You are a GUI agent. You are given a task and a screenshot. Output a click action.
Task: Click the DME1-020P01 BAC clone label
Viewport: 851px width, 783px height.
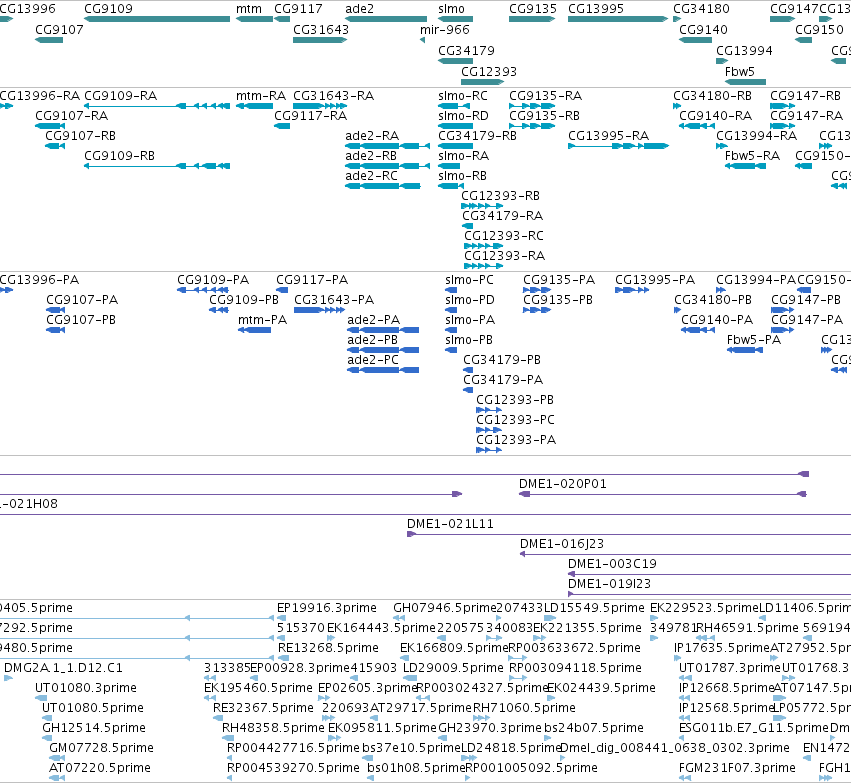tap(562, 483)
